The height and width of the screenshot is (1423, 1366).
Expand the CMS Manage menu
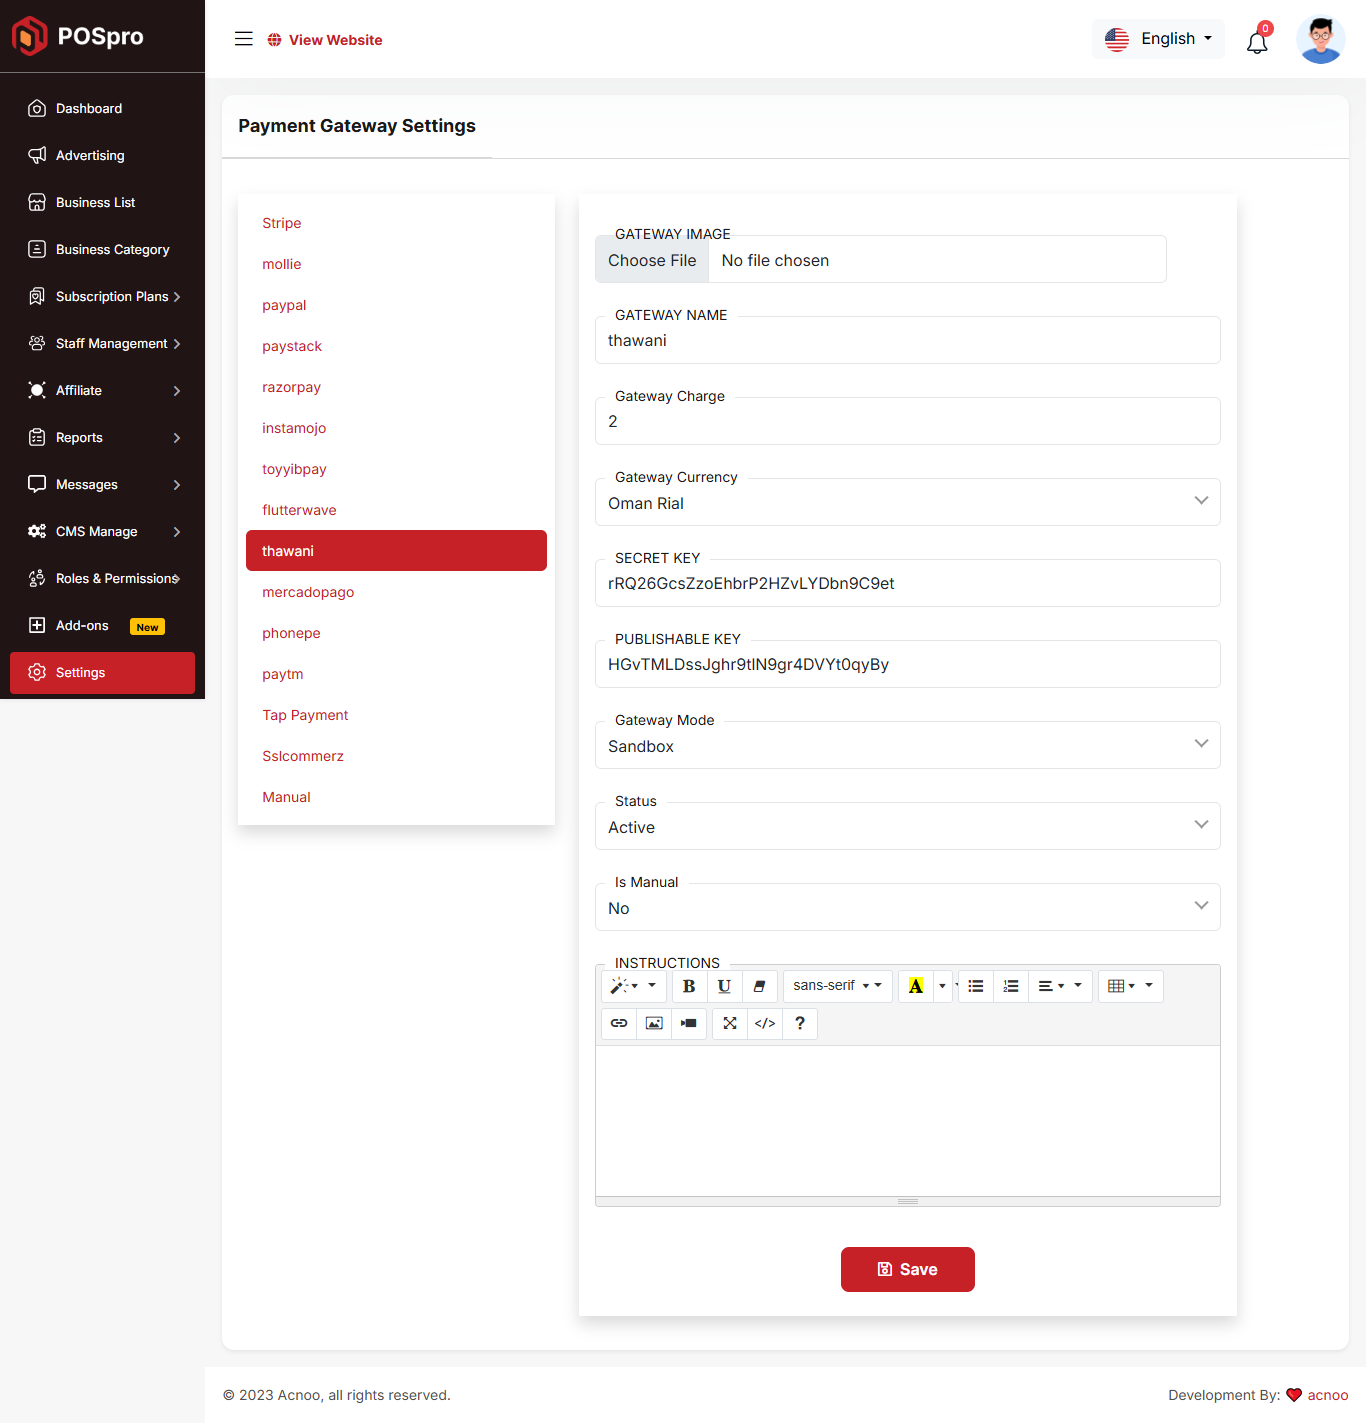[x=102, y=531]
